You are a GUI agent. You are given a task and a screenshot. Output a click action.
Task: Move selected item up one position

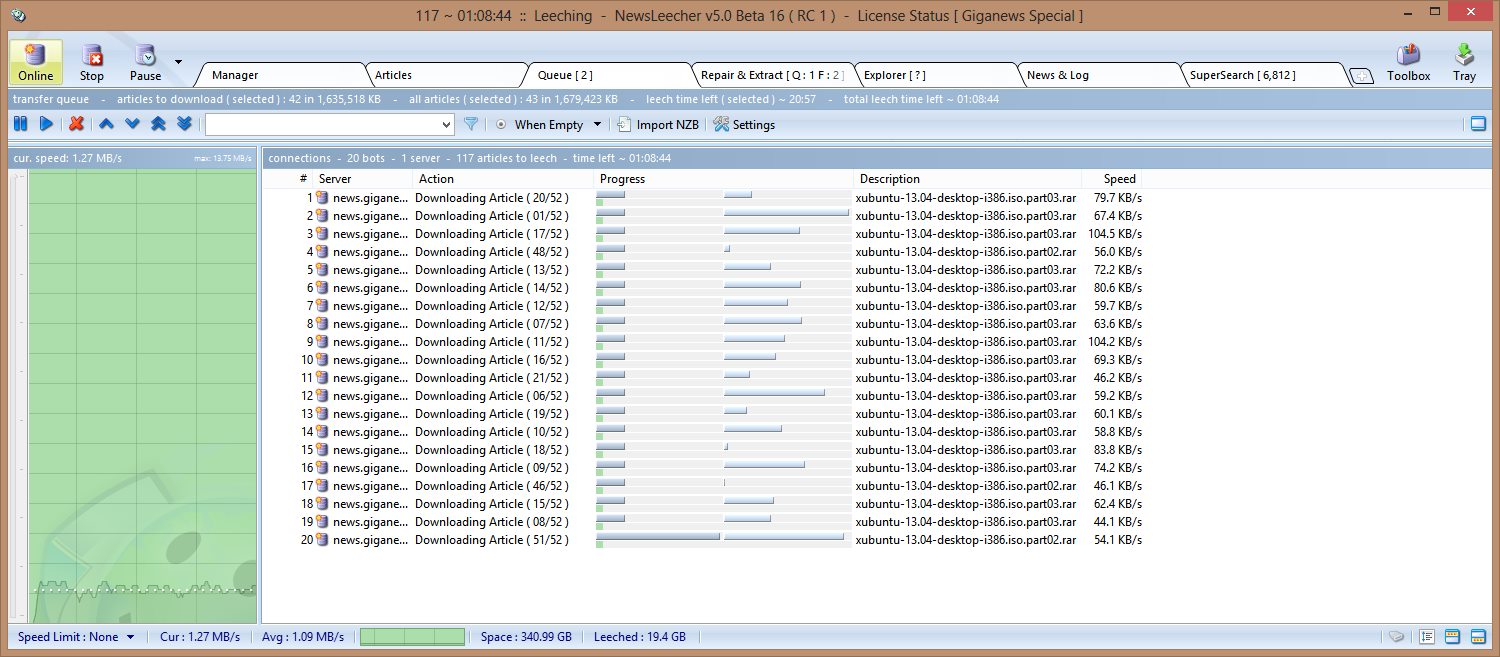[x=106, y=124]
